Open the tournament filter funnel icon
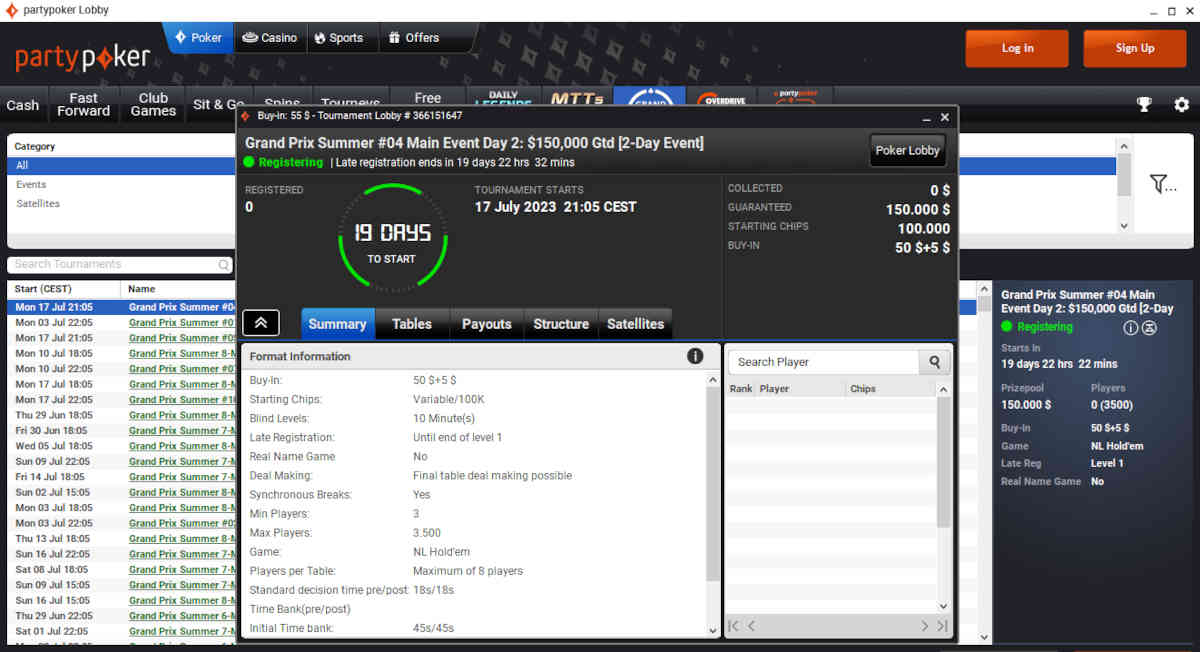Image resolution: width=1200 pixels, height=652 pixels. pyautogui.click(x=1162, y=183)
